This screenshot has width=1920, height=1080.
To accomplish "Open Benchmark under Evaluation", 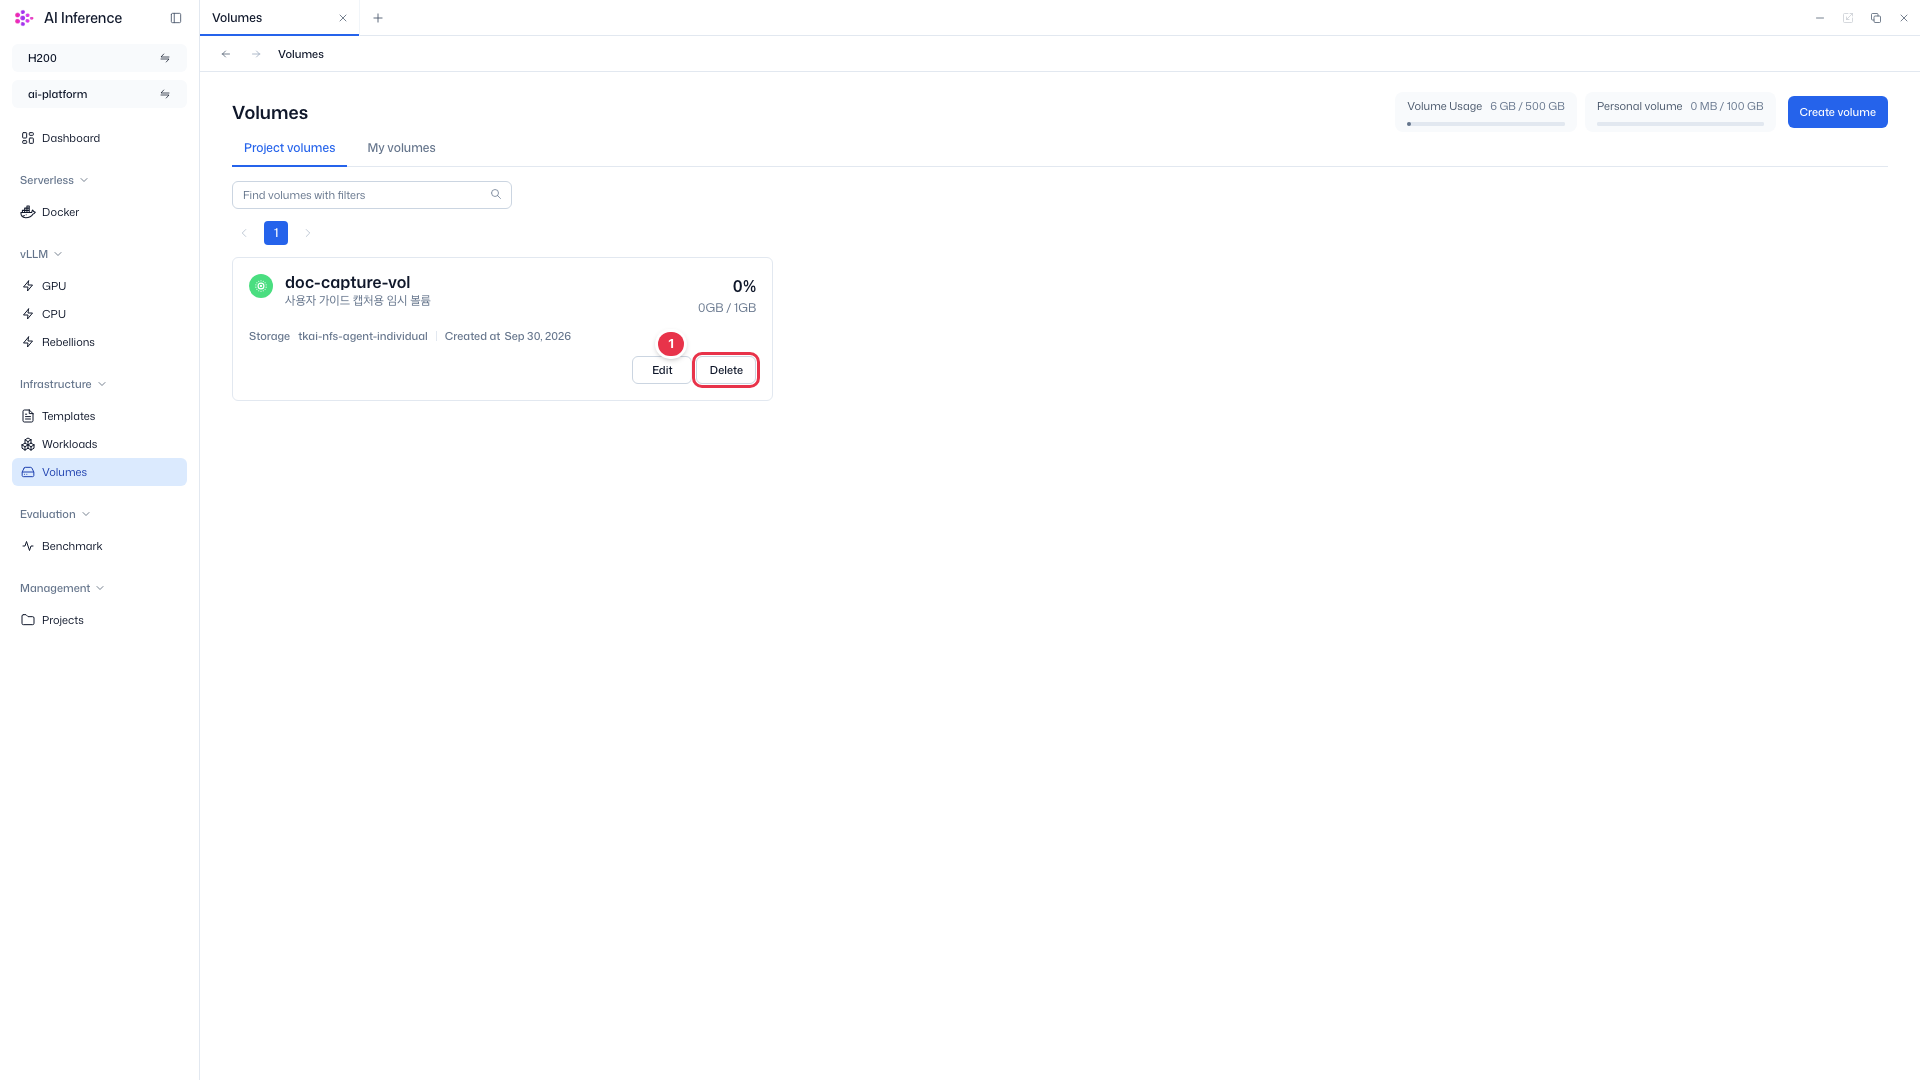I will [99, 546].
